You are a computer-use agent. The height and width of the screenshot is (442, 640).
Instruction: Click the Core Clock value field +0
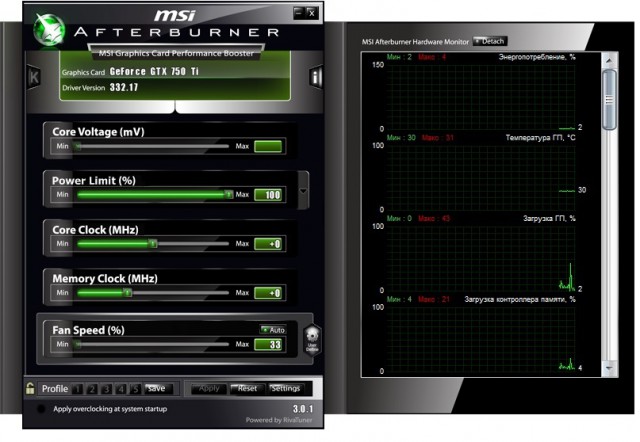pyautogui.click(x=268, y=244)
